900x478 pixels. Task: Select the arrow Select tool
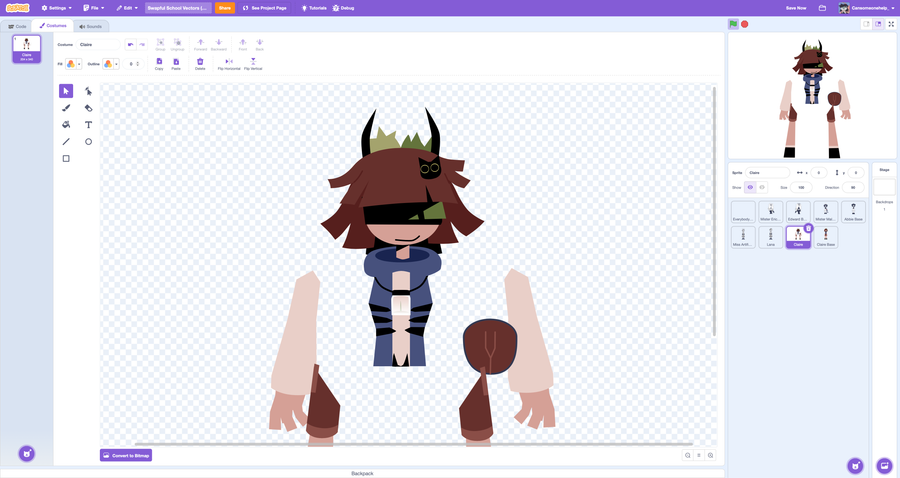coord(66,91)
